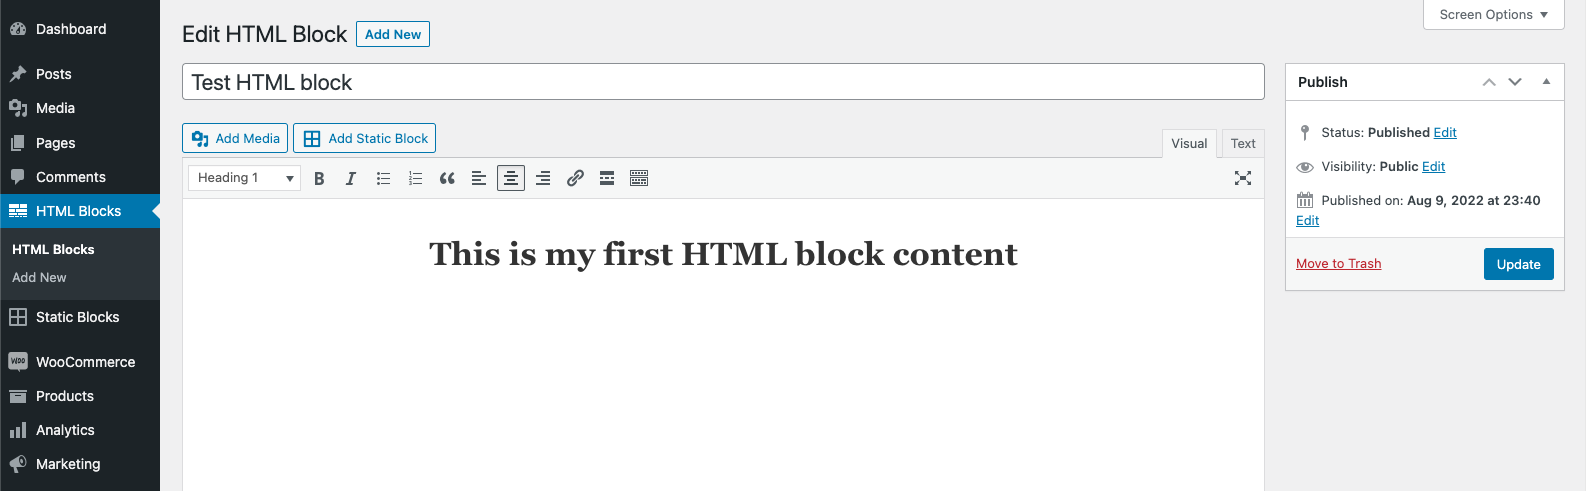This screenshot has width=1586, height=491.
Task: Align text to the right
Action: pyautogui.click(x=543, y=178)
